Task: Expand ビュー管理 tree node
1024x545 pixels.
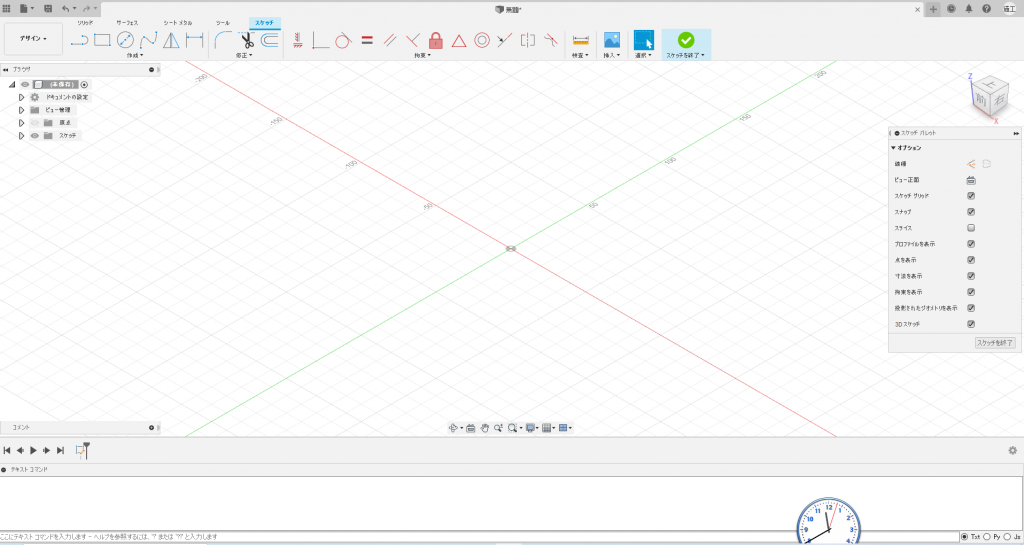Action: [22, 110]
